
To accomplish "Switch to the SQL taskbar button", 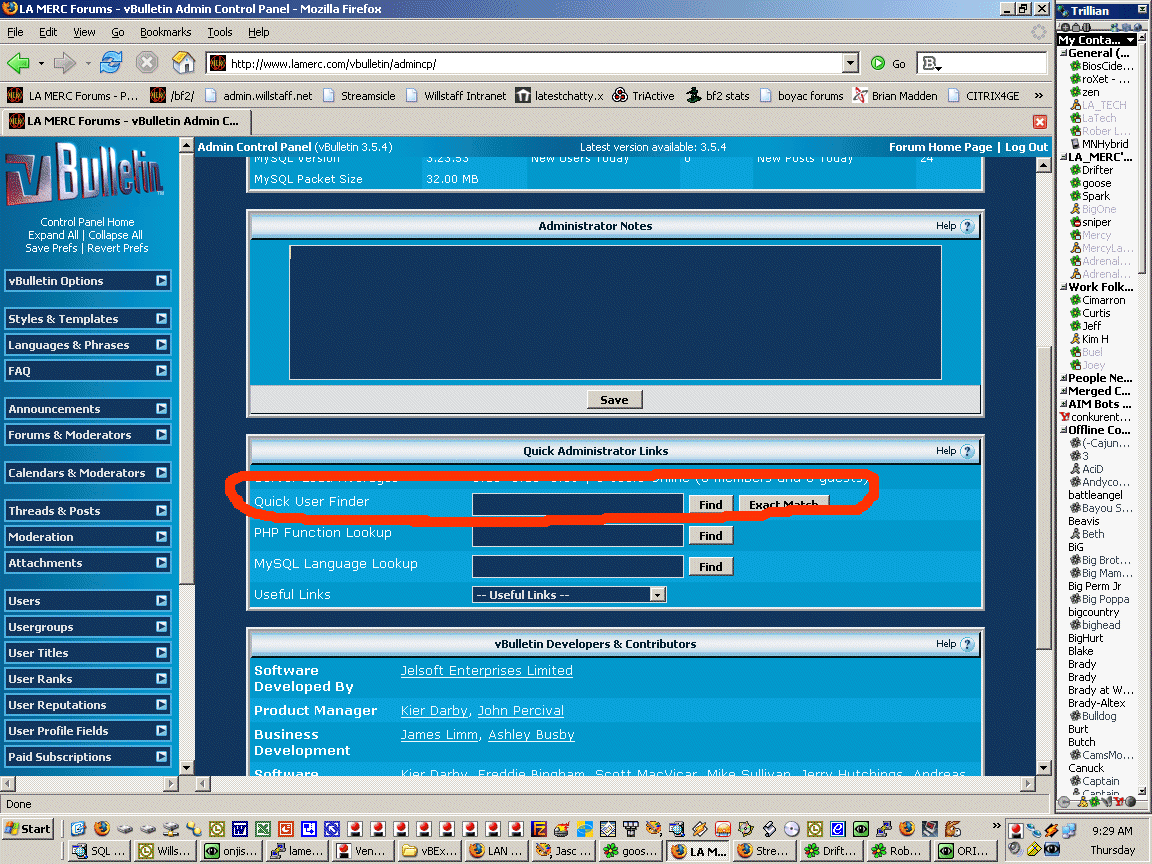I will 99,851.
